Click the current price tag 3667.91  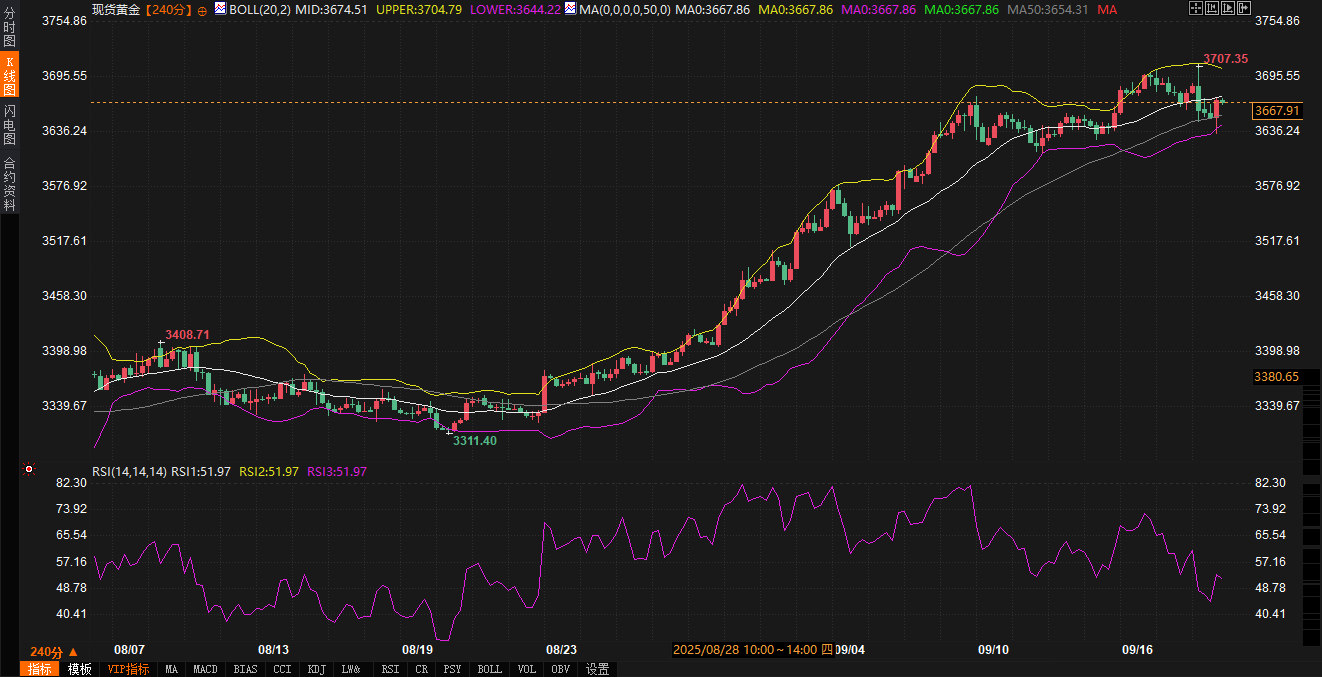coord(1277,111)
